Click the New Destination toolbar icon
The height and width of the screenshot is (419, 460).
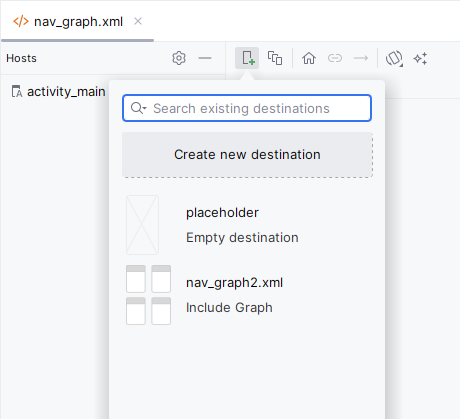point(247,58)
